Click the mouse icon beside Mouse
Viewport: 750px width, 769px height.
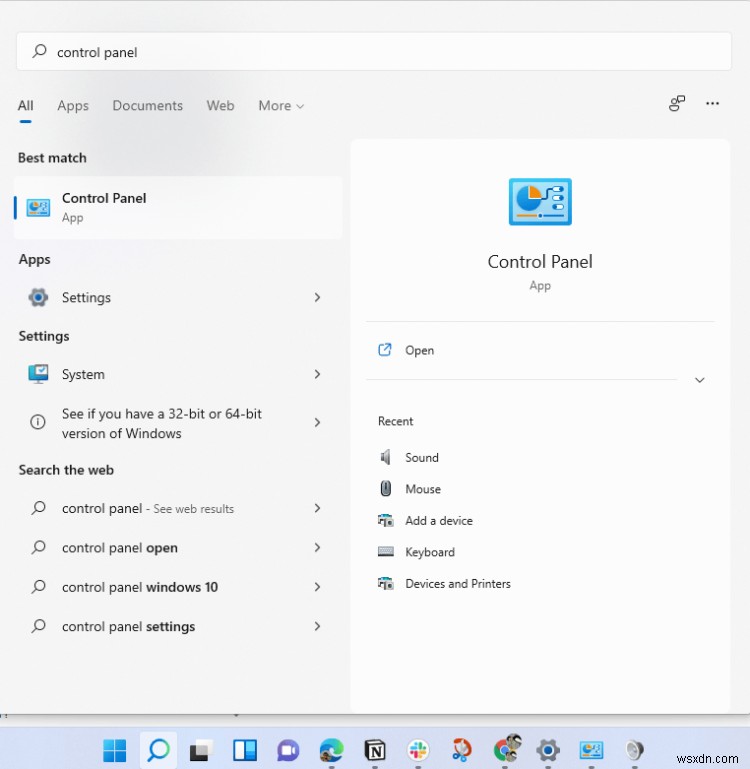coord(386,488)
